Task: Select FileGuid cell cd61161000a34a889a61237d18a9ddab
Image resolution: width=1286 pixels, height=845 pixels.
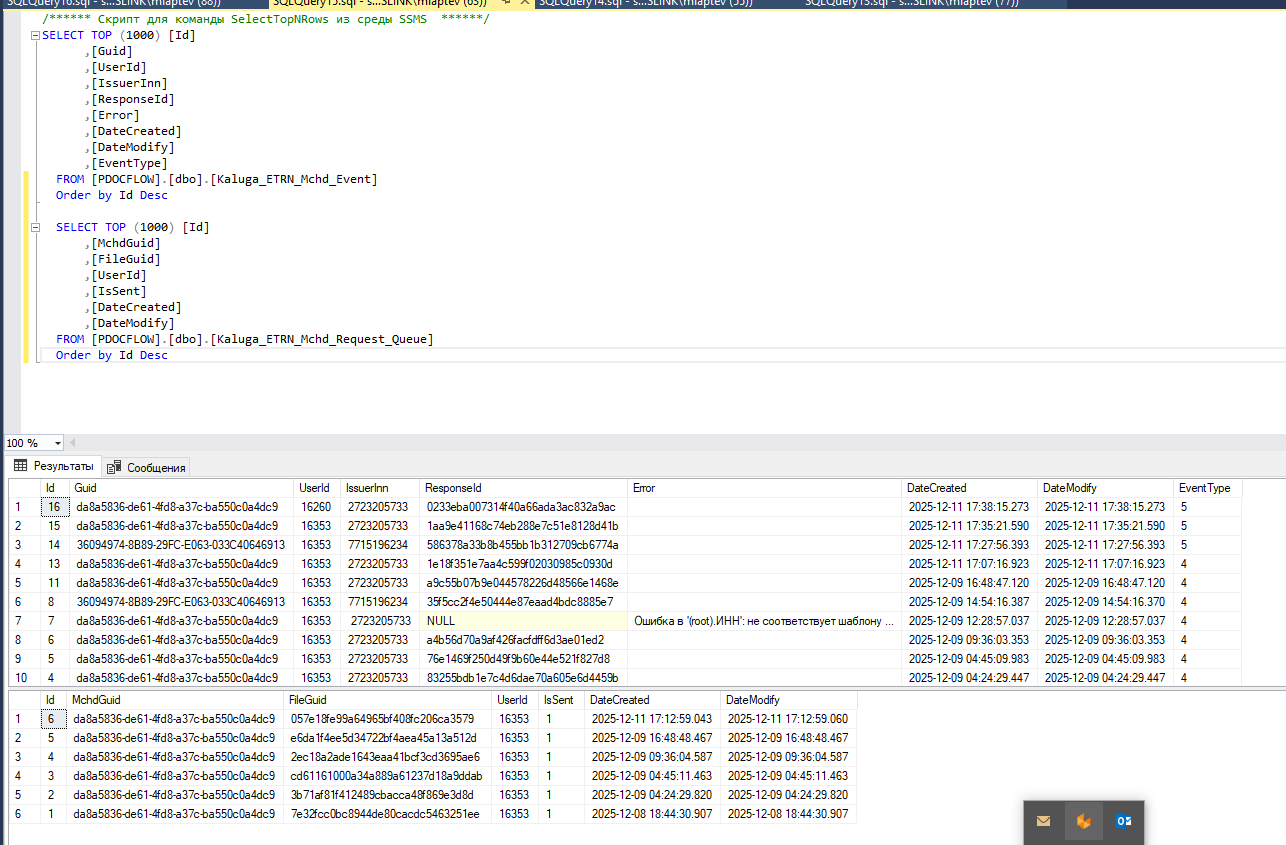Action: click(388, 776)
